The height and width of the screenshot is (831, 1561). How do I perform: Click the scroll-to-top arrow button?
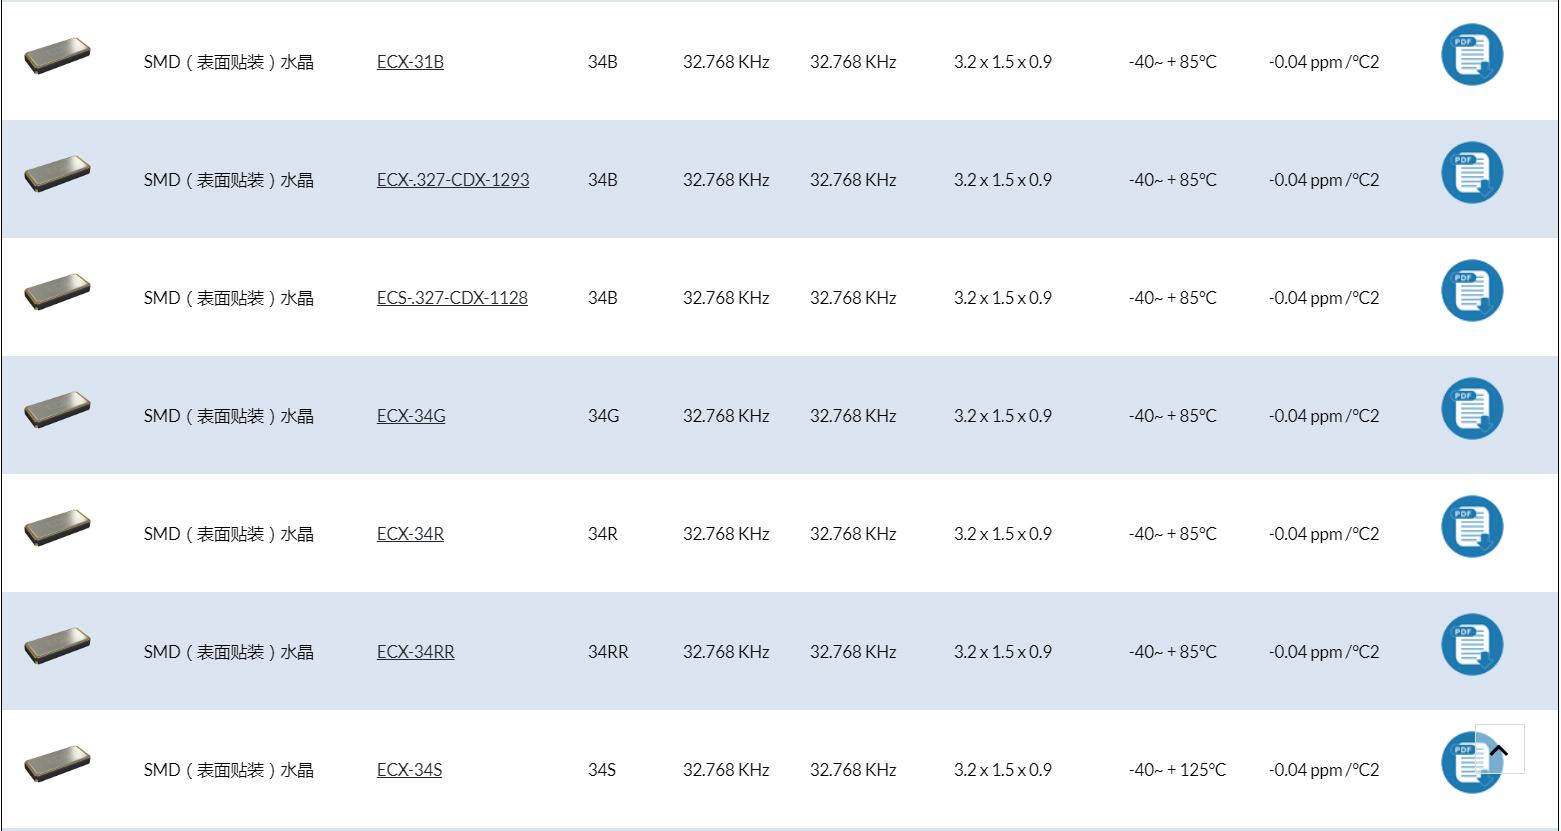[x=1499, y=749]
